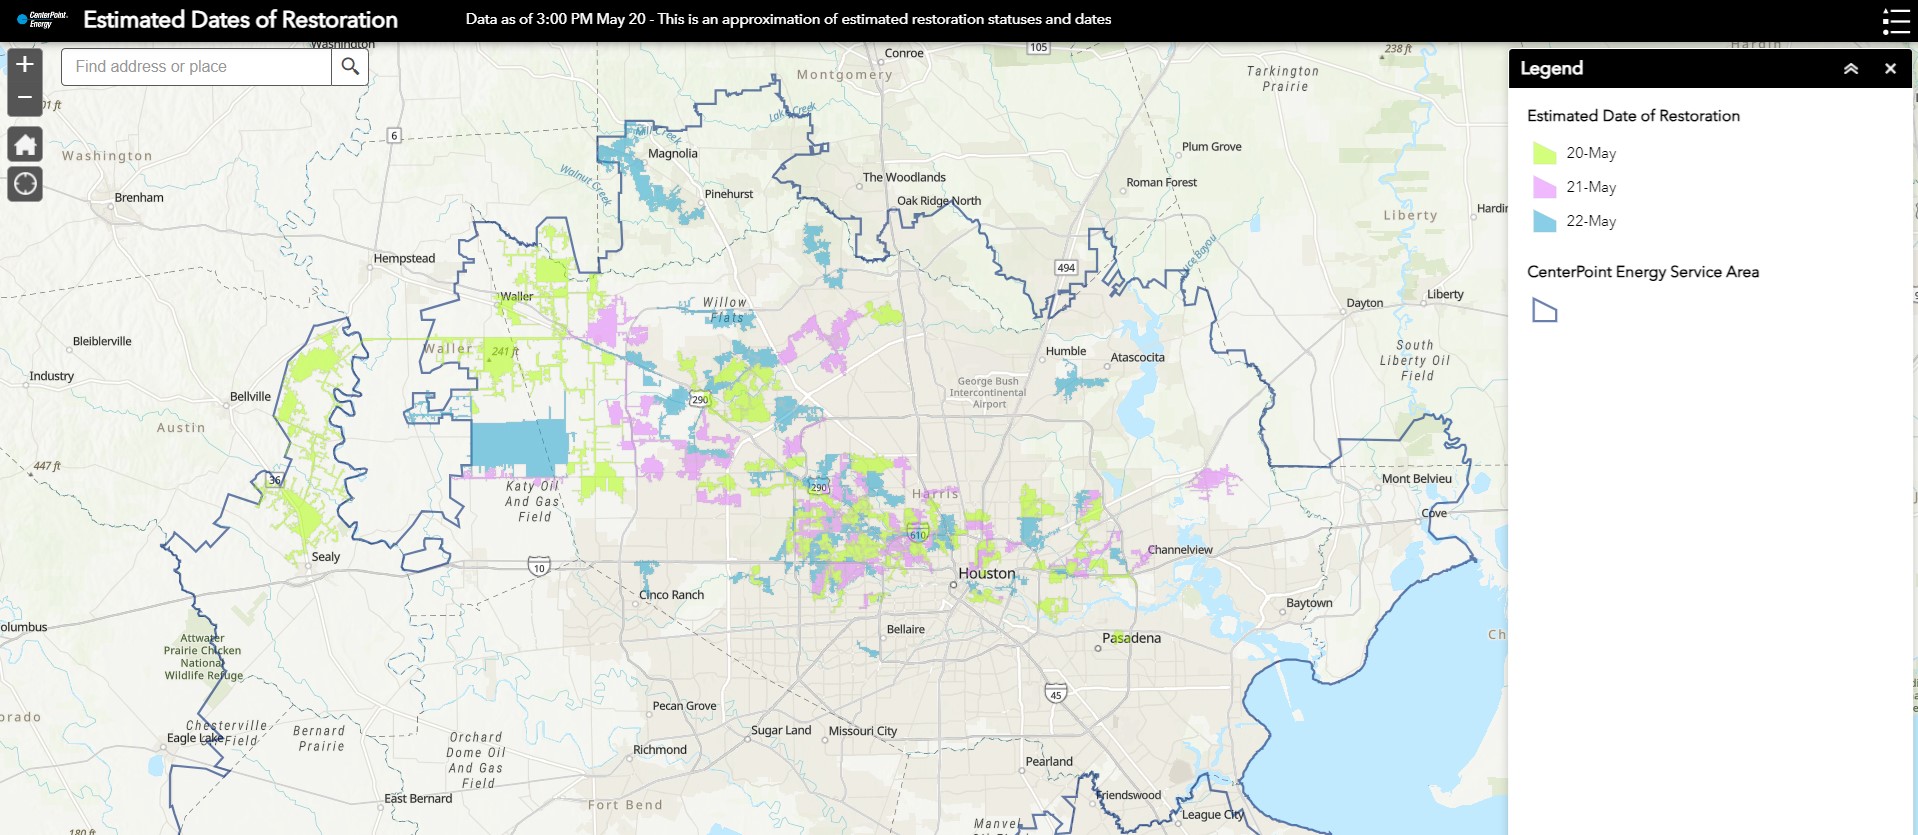Click the Highway 105 shield near Conroe
The height and width of the screenshot is (835, 1918).
pos(1039,47)
